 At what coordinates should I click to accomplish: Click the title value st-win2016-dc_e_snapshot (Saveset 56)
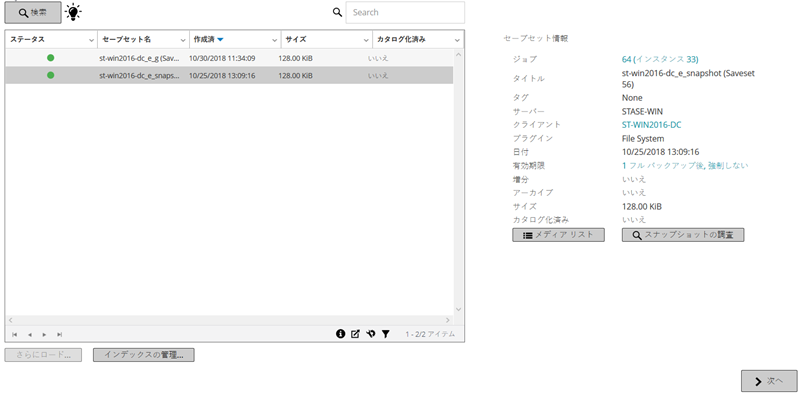(x=688, y=79)
